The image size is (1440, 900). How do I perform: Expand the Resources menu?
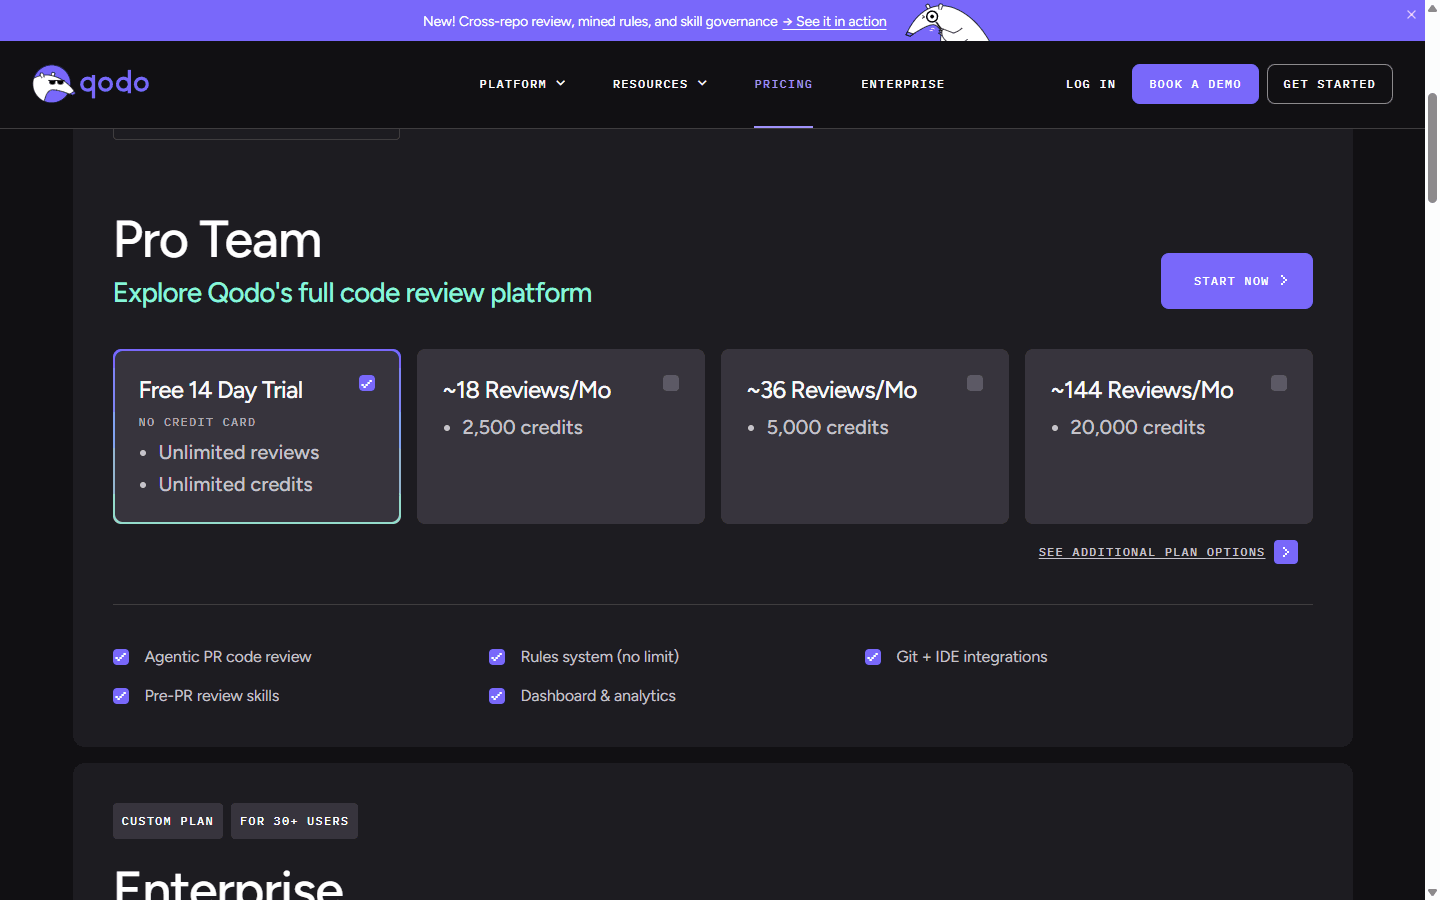pos(660,84)
